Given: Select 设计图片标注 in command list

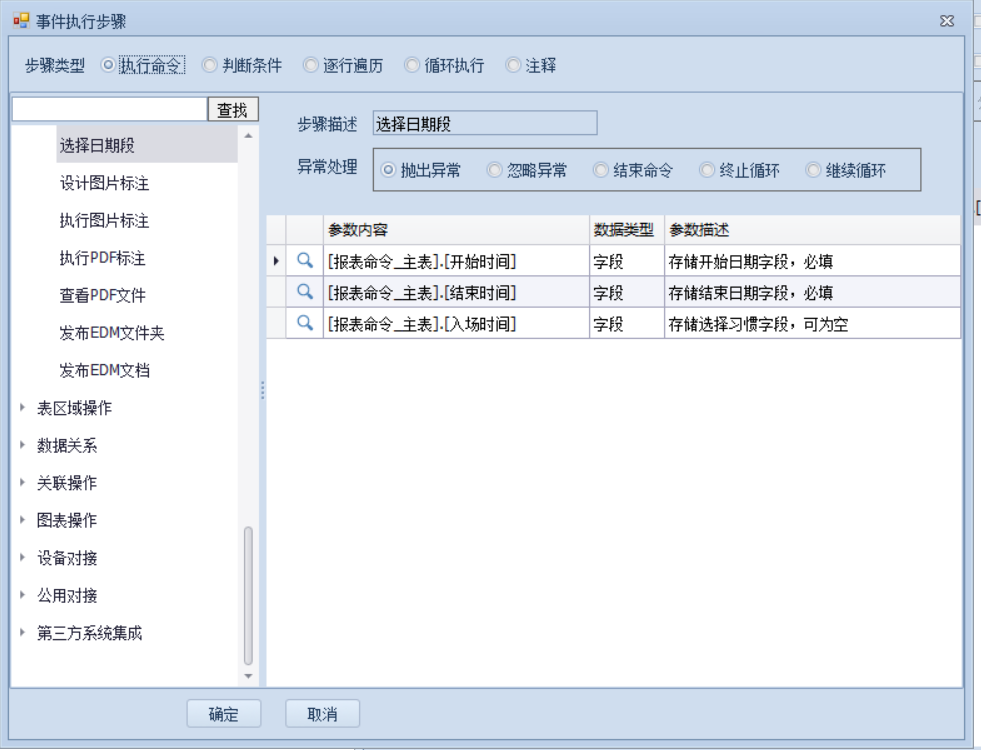Looking at the screenshot, I should tap(104, 184).
